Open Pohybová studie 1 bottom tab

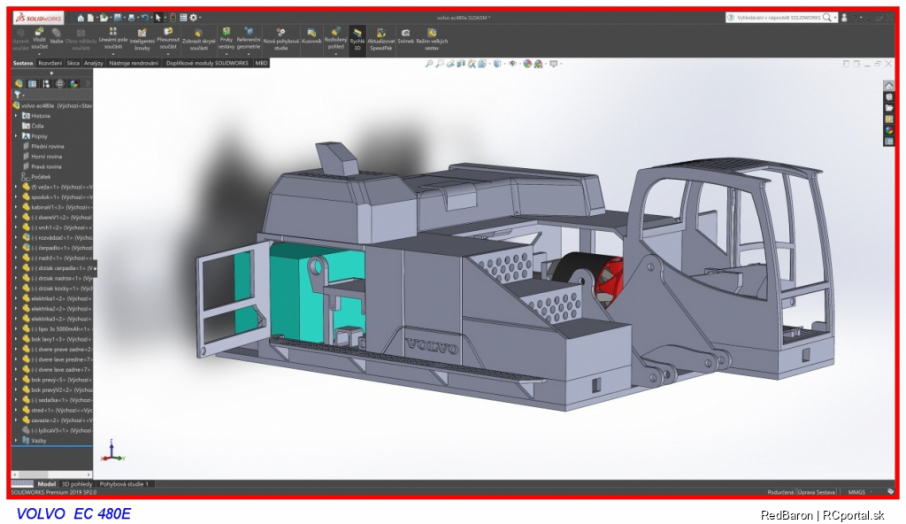pyautogui.click(x=124, y=484)
